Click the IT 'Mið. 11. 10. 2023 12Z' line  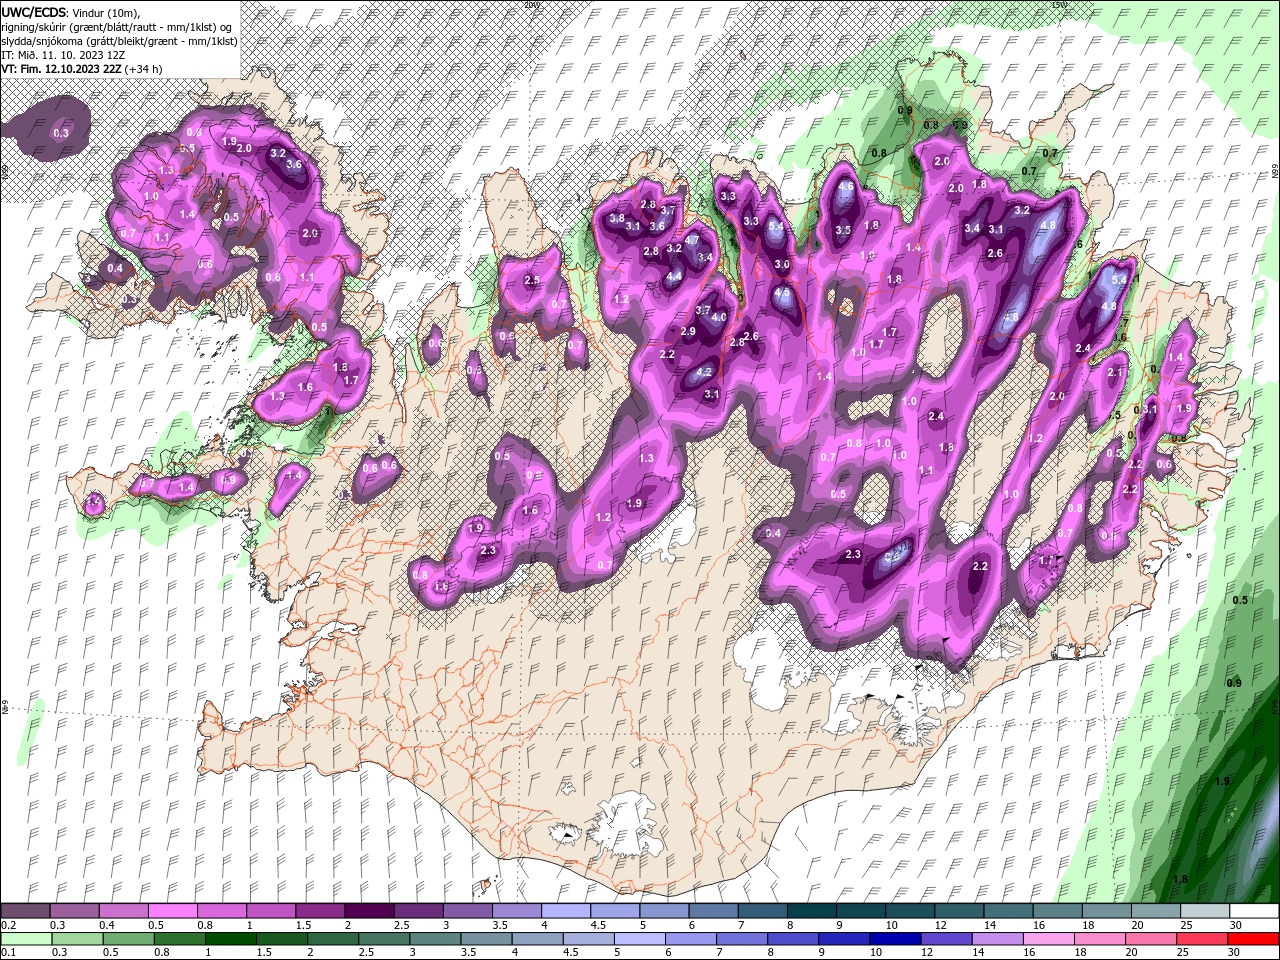(x=69, y=54)
